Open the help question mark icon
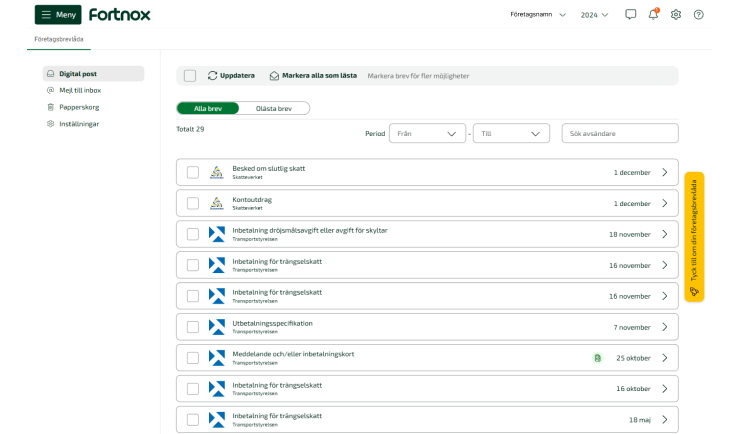This screenshot has width=740, height=434. [x=698, y=15]
